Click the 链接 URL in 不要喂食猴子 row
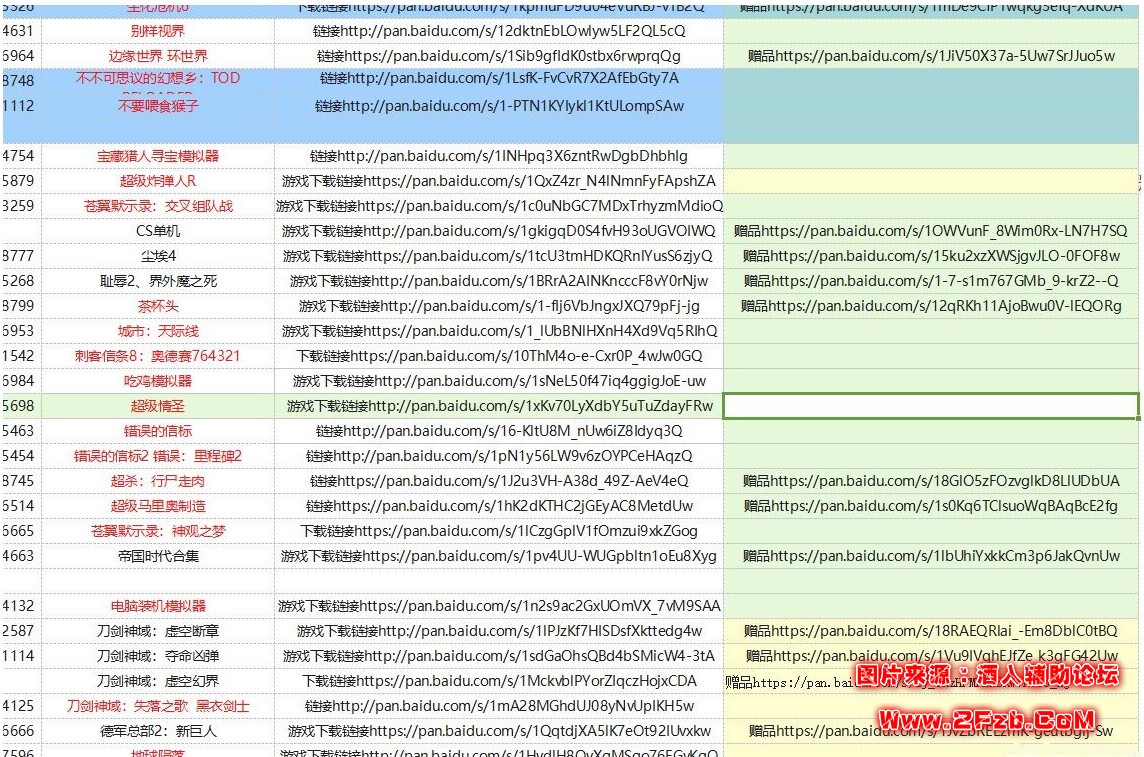Image resolution: width=1144 pixels, height=757 pixels. pyautogui.click(x=499, y=106)
